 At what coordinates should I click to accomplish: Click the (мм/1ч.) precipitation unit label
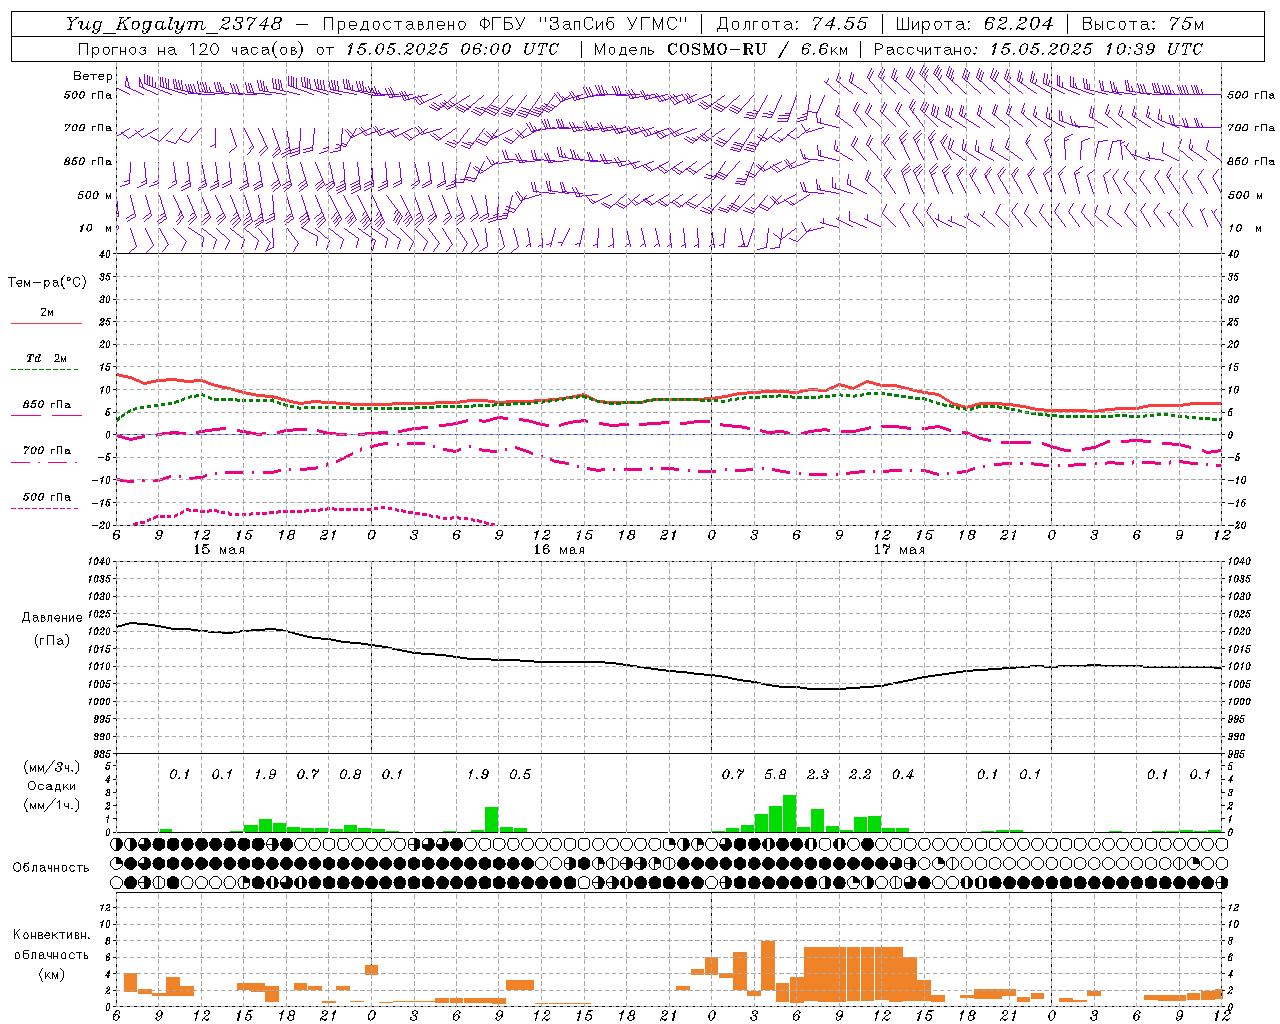53,805
